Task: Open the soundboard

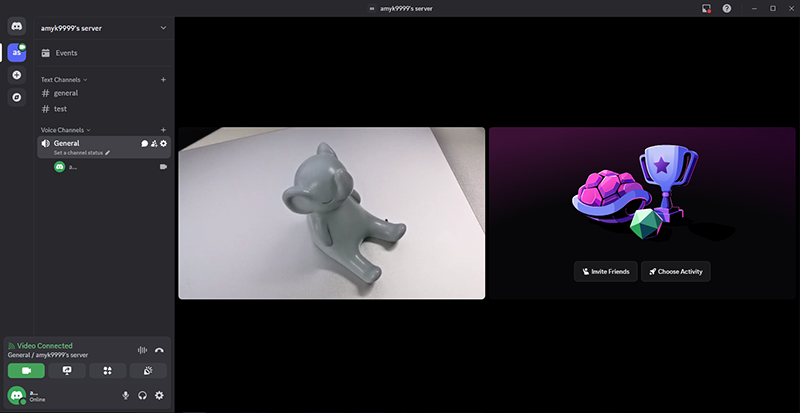Action: (148, 370)
